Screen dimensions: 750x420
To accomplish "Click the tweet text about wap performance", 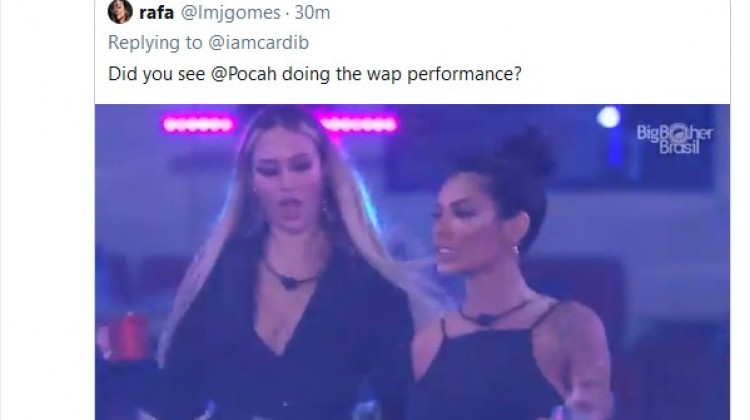I will [x=315, y=74].
